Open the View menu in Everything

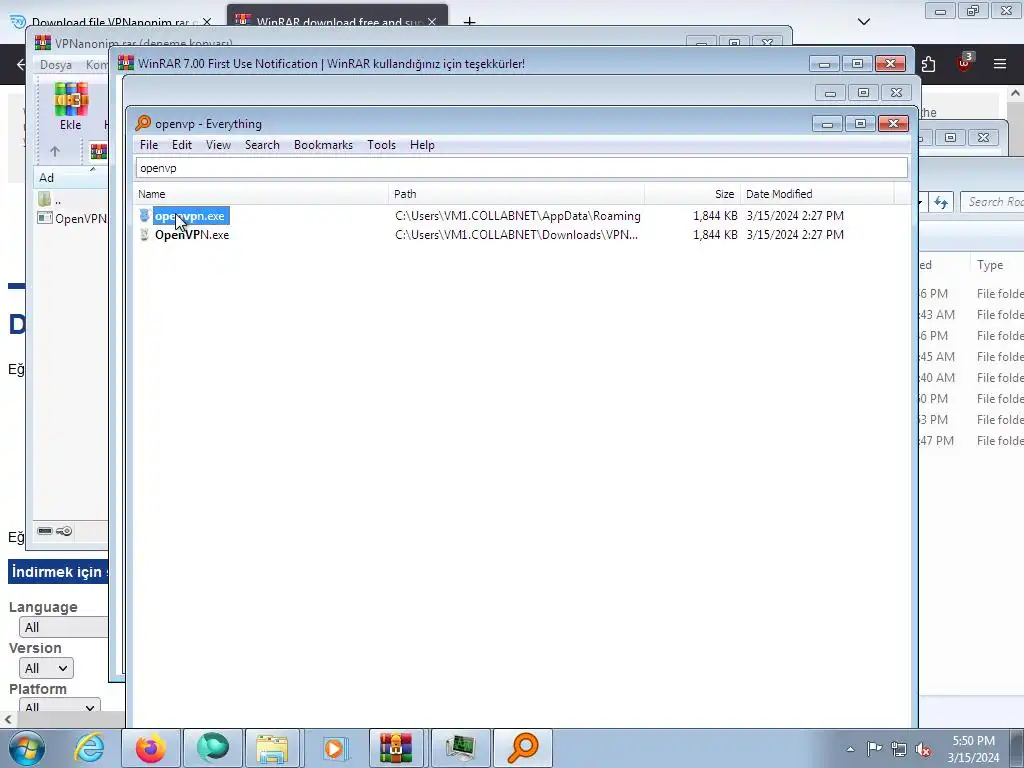click(x=218, y=145)
